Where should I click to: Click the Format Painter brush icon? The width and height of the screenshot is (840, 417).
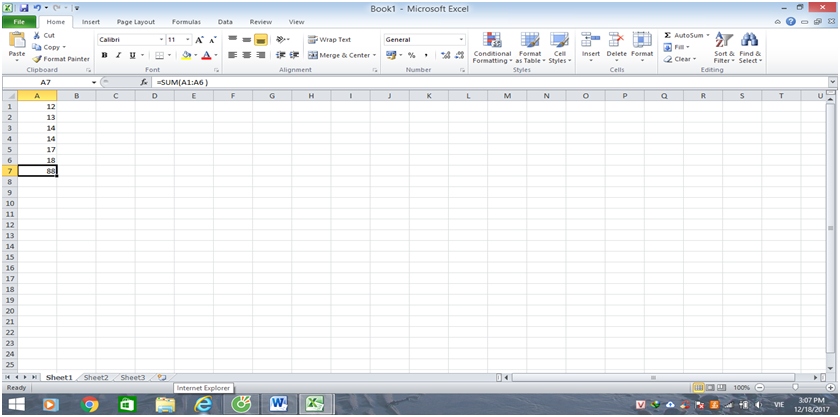(x=36, y=59)
